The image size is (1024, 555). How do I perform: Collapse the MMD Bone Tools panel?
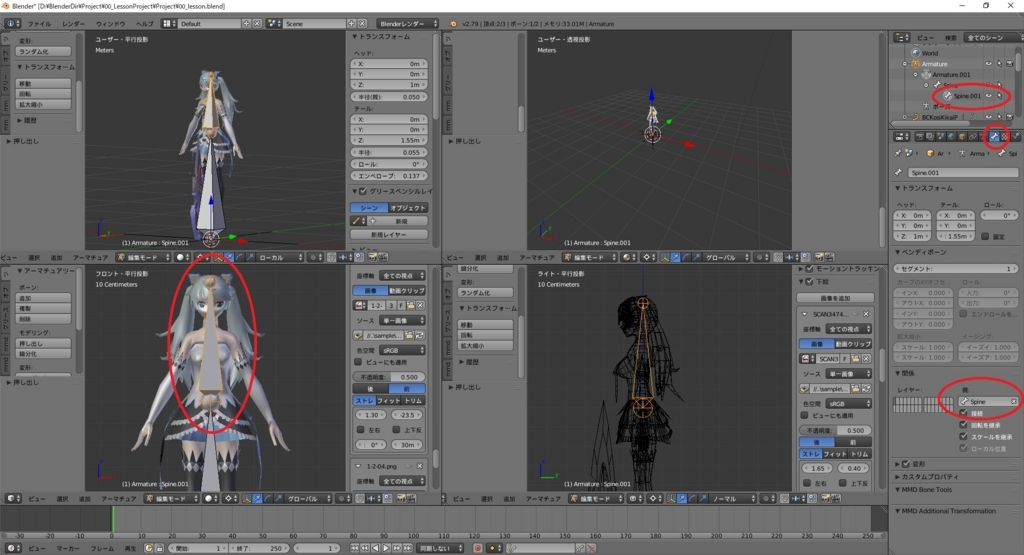coord(898,490)
